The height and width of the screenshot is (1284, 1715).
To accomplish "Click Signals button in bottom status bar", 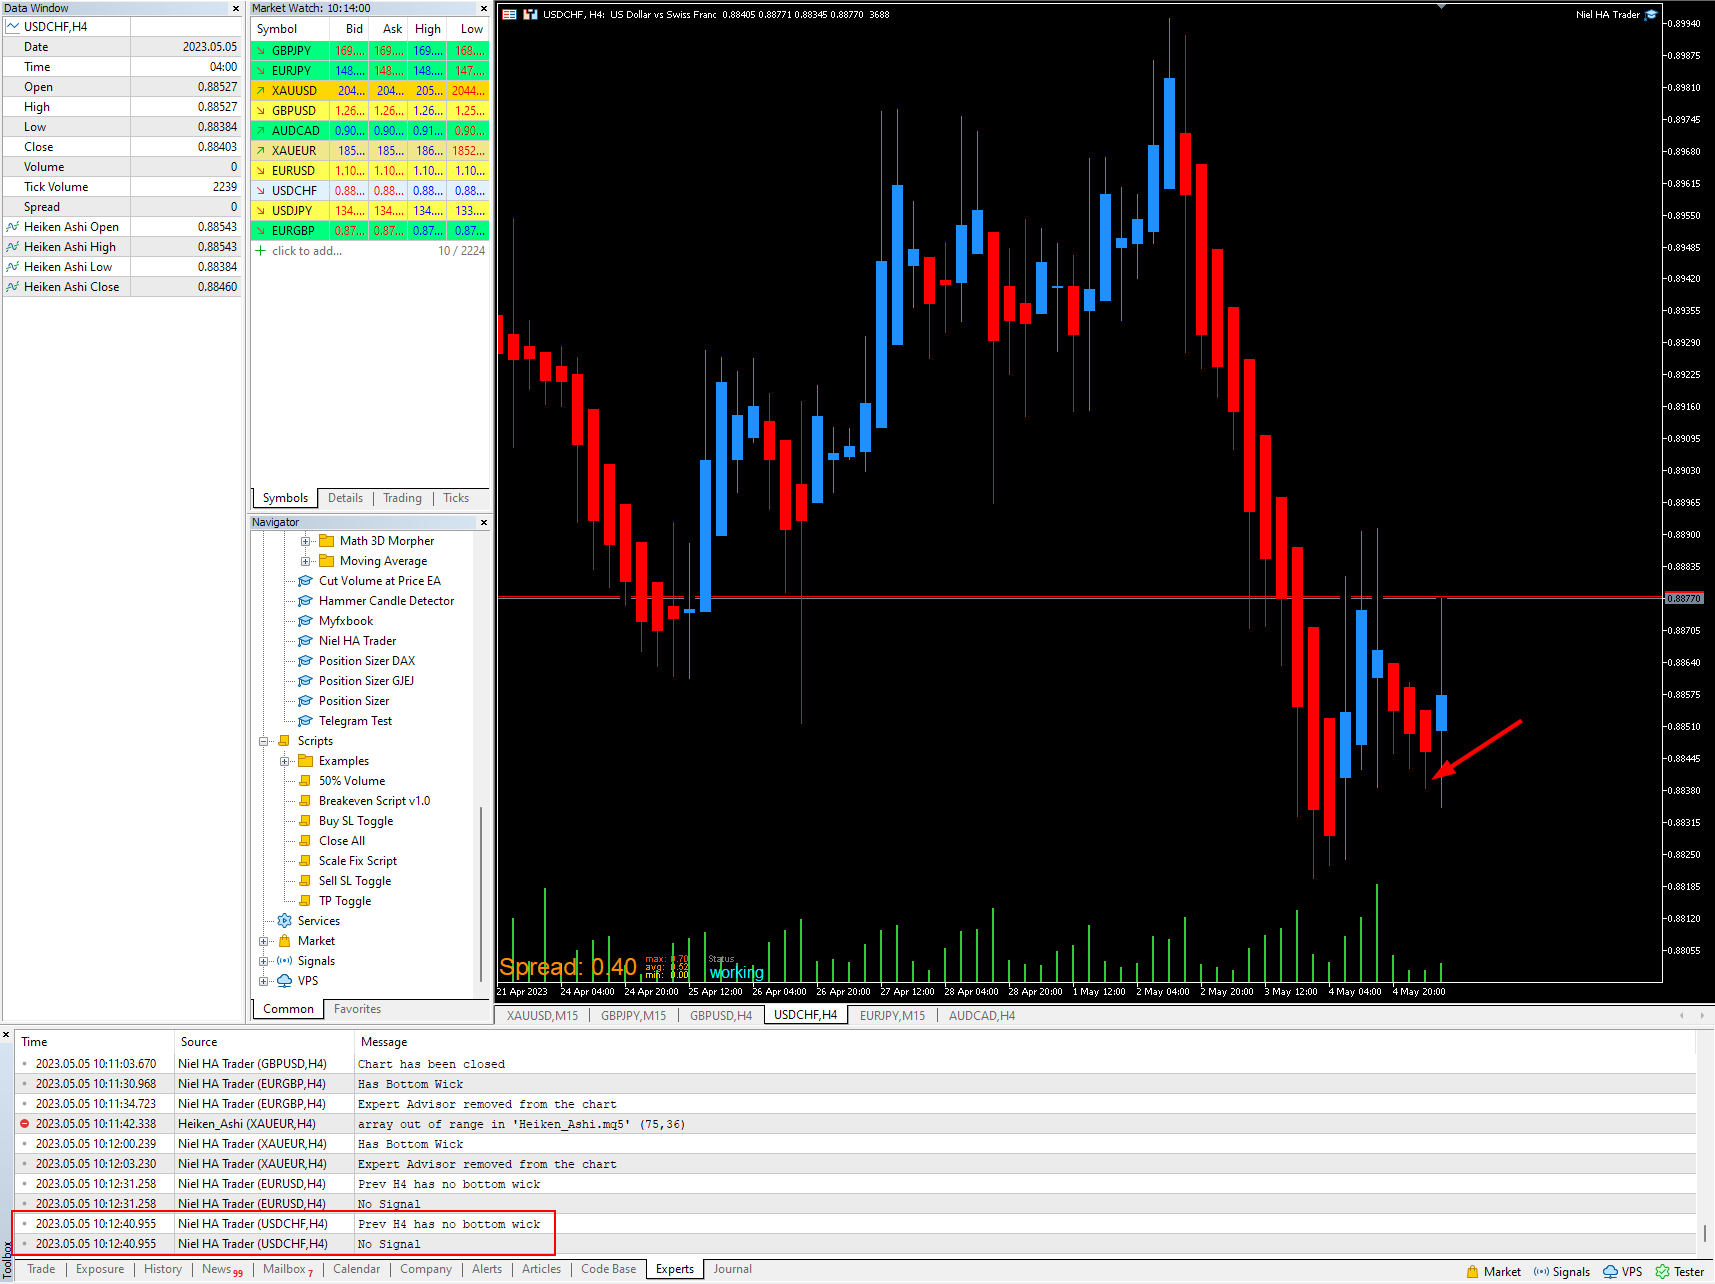I will click(x=1561, y=1272).
